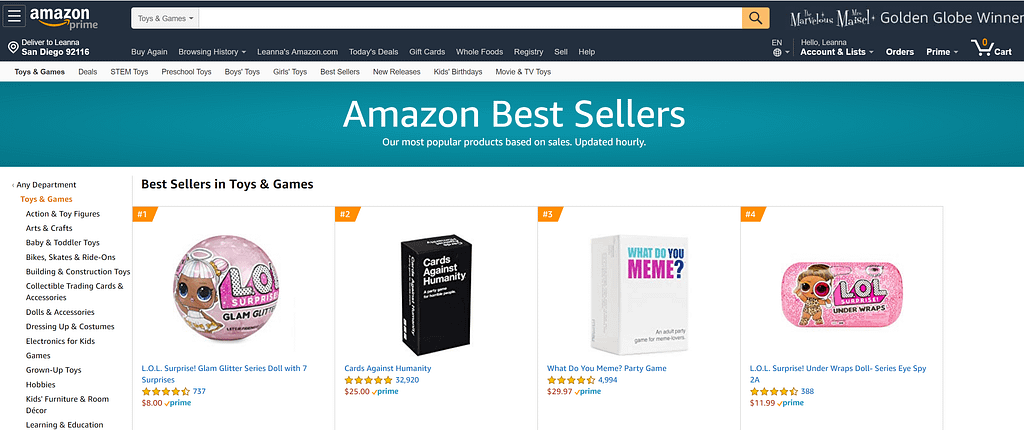Open star ratings for Cards Against Humanity
Viewport: 1024px width, 430px height.
point(367,380)
